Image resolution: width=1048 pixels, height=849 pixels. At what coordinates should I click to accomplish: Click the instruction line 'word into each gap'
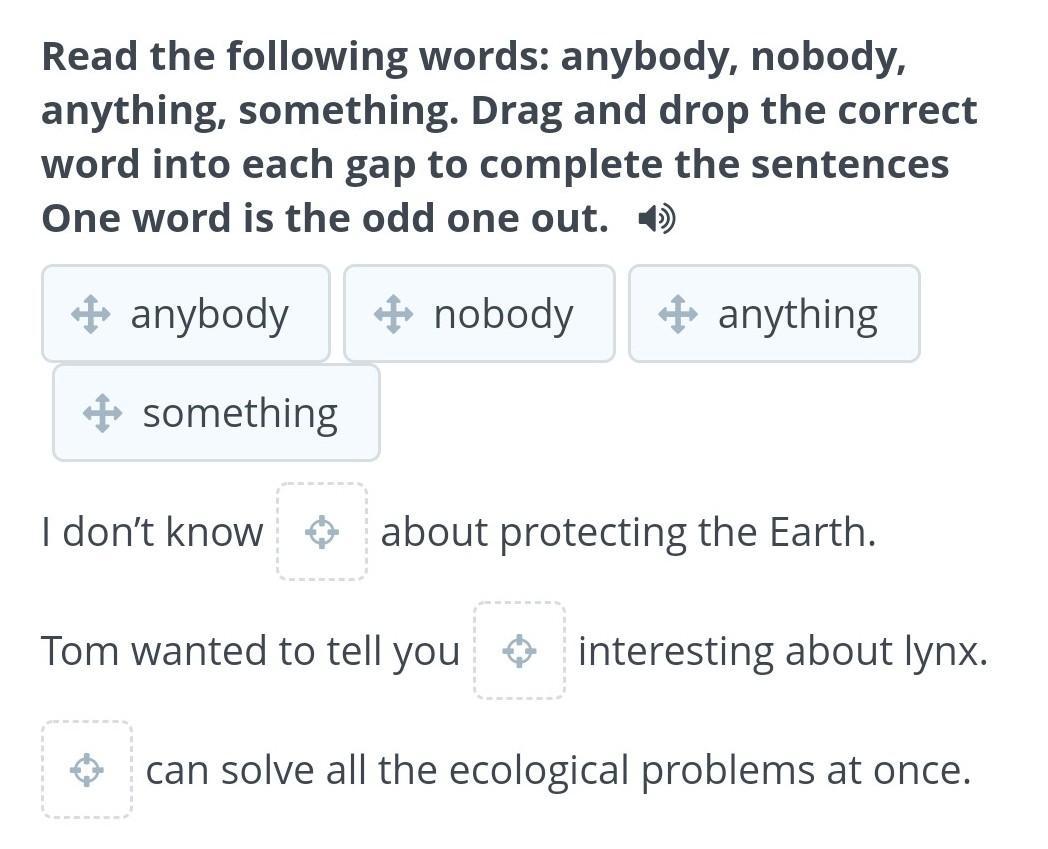495,164
